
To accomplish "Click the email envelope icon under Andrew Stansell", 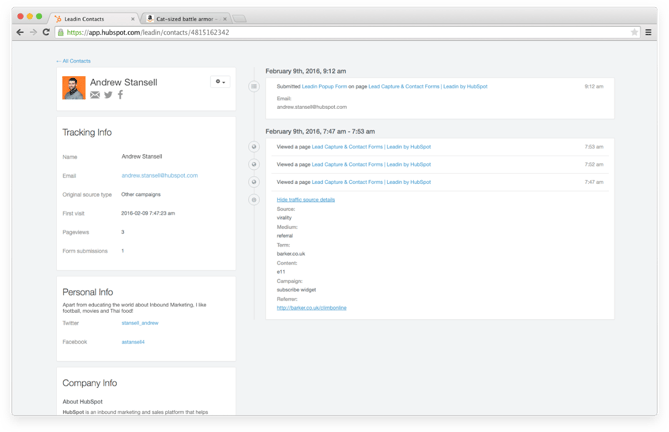I will tap(95, 95).
